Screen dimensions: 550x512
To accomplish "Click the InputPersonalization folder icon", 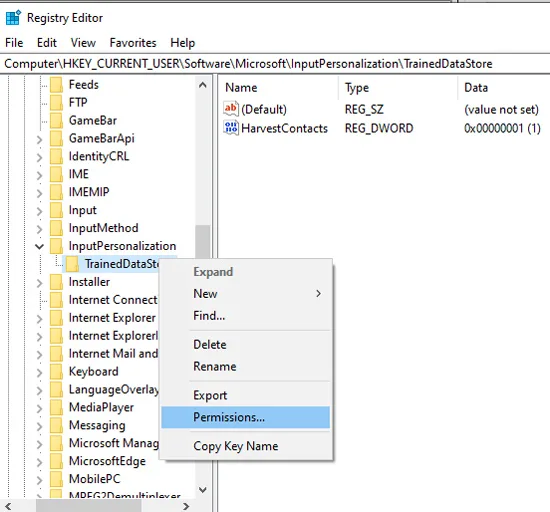I will click(x=56, y=246).
